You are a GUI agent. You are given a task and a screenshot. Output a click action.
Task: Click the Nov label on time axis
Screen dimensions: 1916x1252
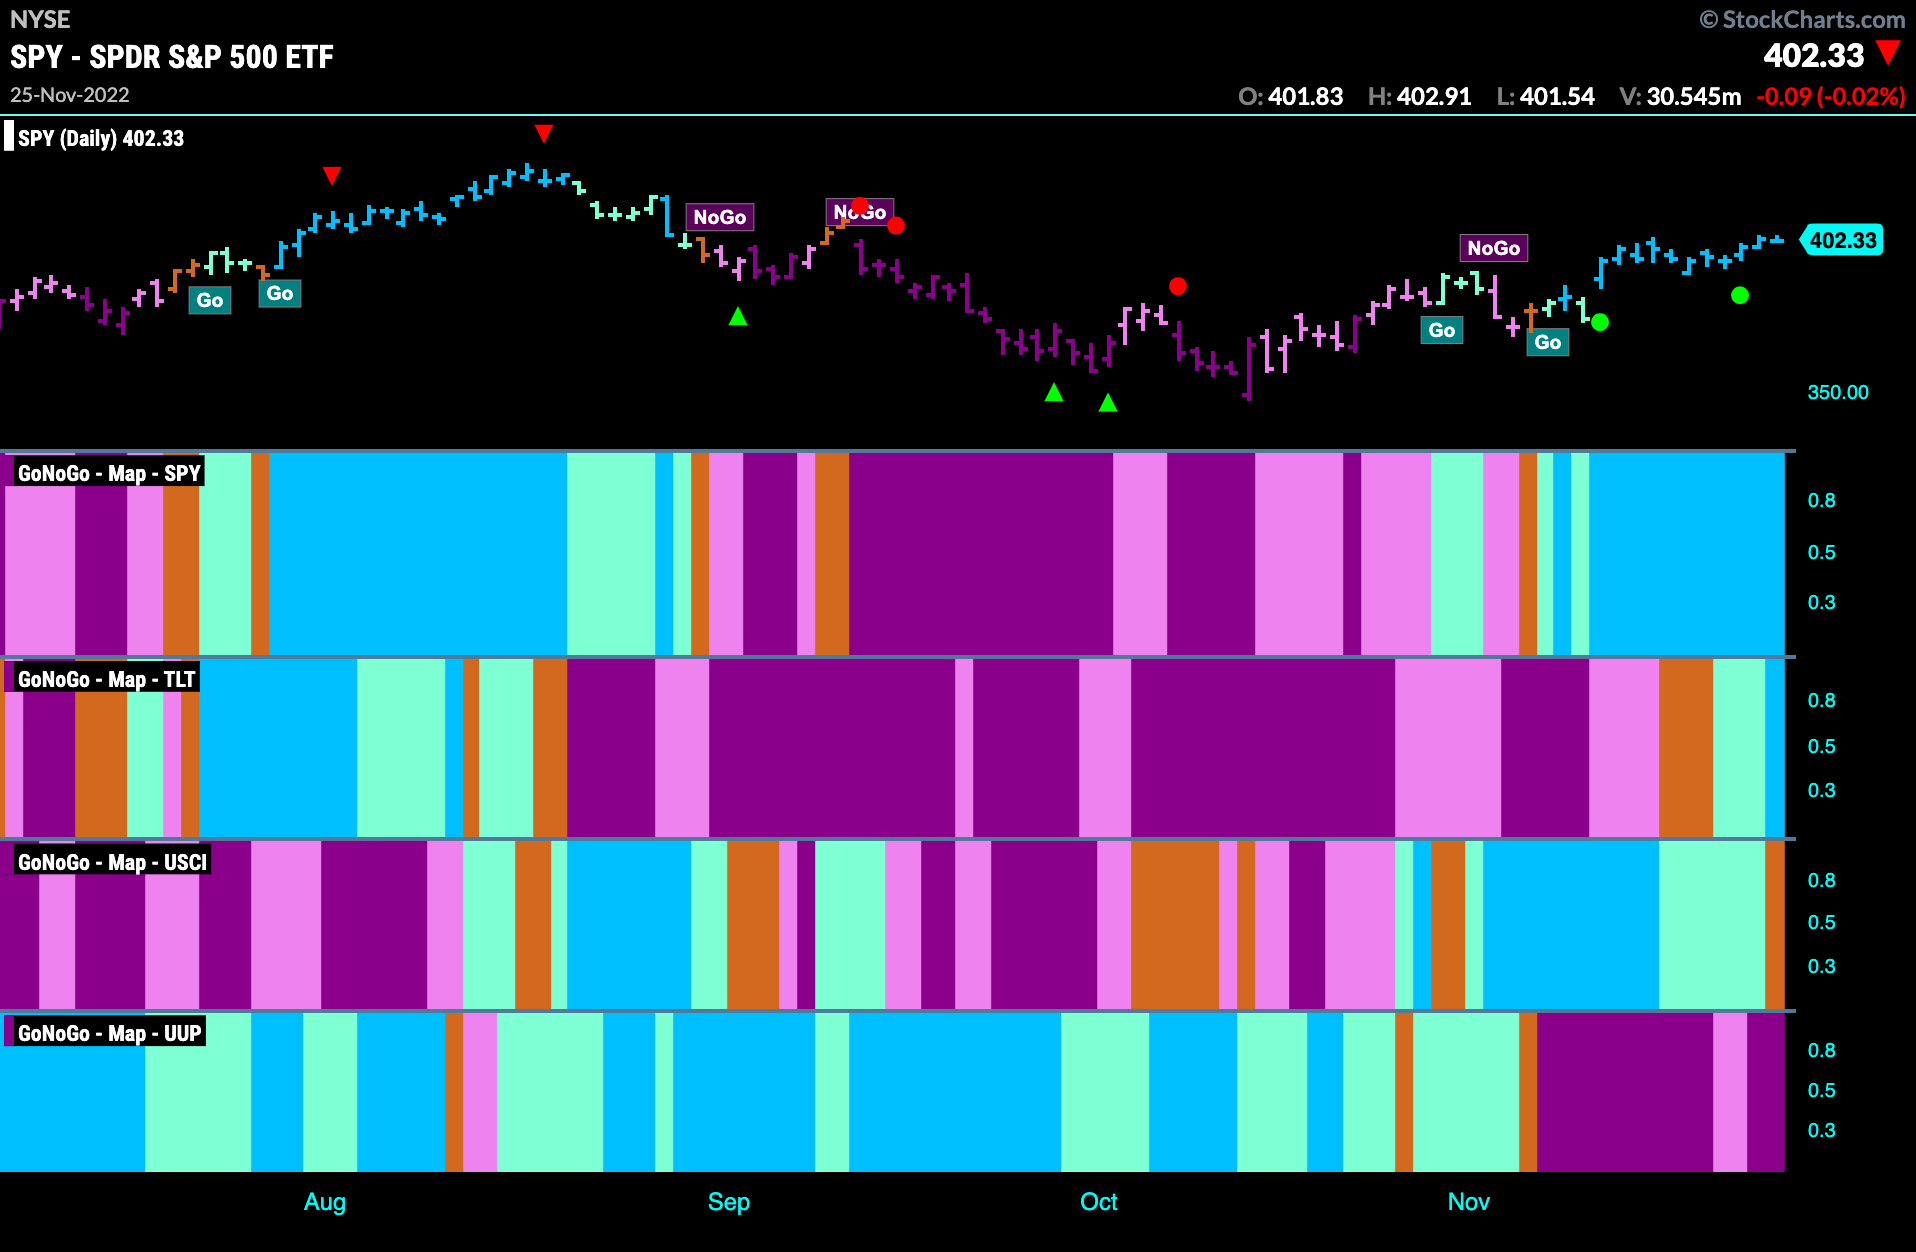click(x=1469, y=1202)
